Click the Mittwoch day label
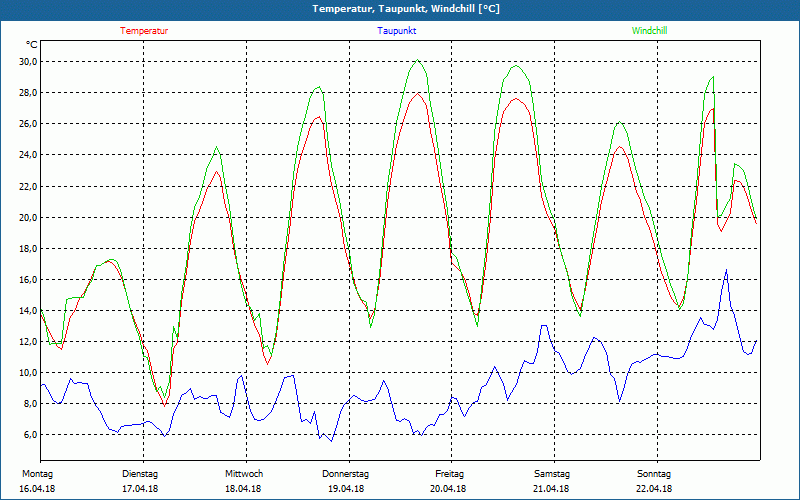 (x=244, y=474)
